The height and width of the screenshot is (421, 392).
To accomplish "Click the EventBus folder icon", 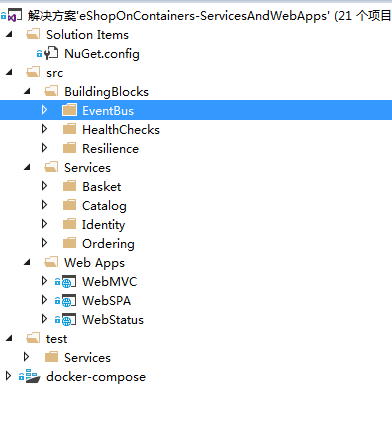I will [69, 110].
